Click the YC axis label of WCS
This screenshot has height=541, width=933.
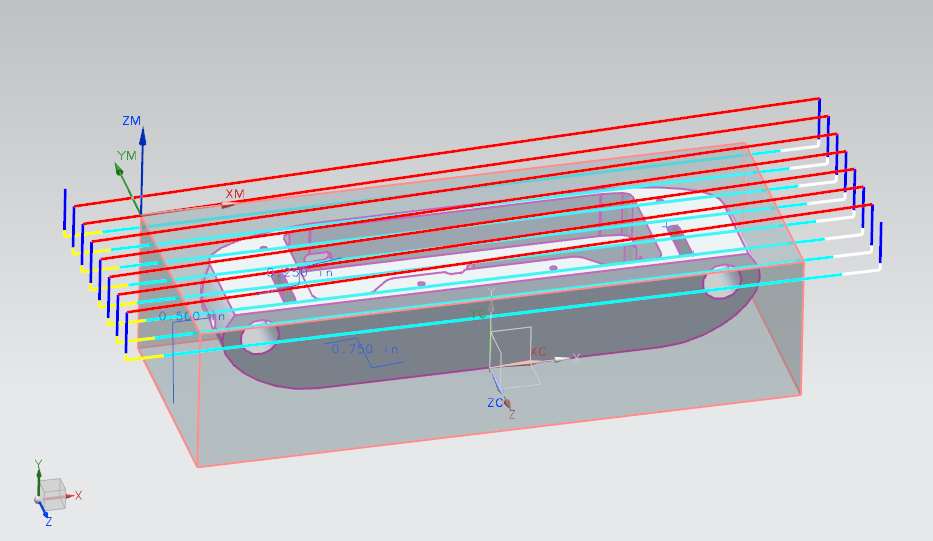479,313
